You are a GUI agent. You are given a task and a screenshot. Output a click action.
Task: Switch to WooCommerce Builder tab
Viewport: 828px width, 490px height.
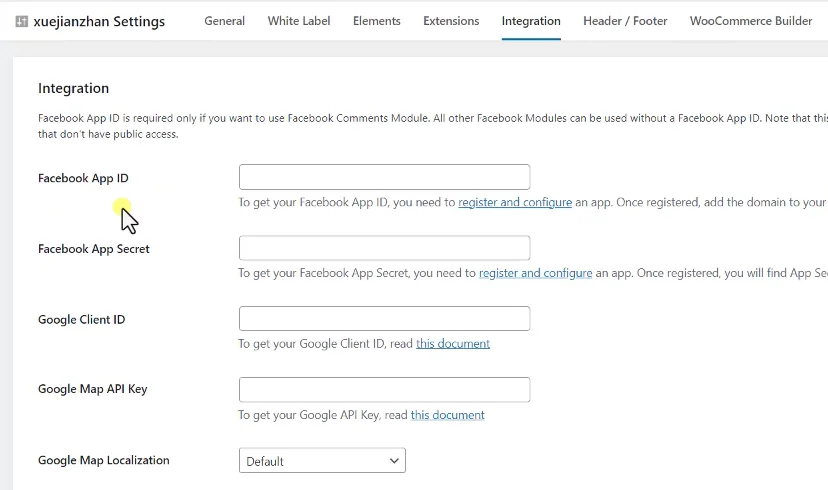coord(751,21)
